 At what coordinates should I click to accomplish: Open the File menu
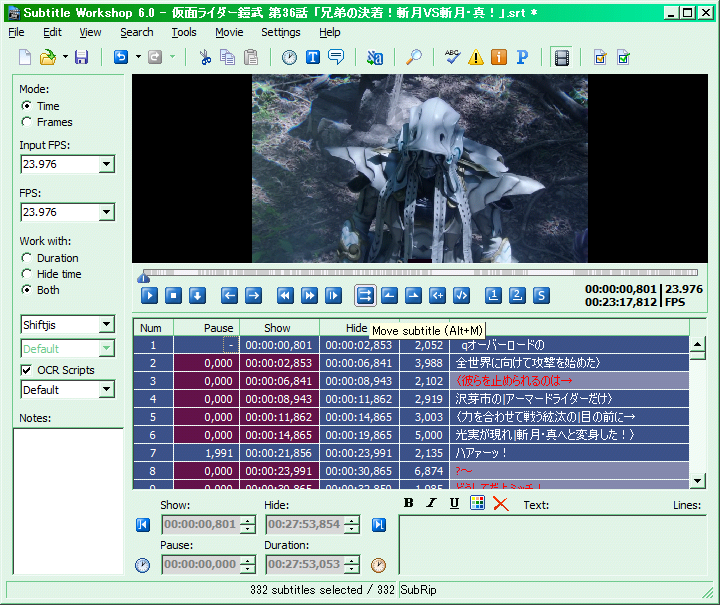(17, 32)
